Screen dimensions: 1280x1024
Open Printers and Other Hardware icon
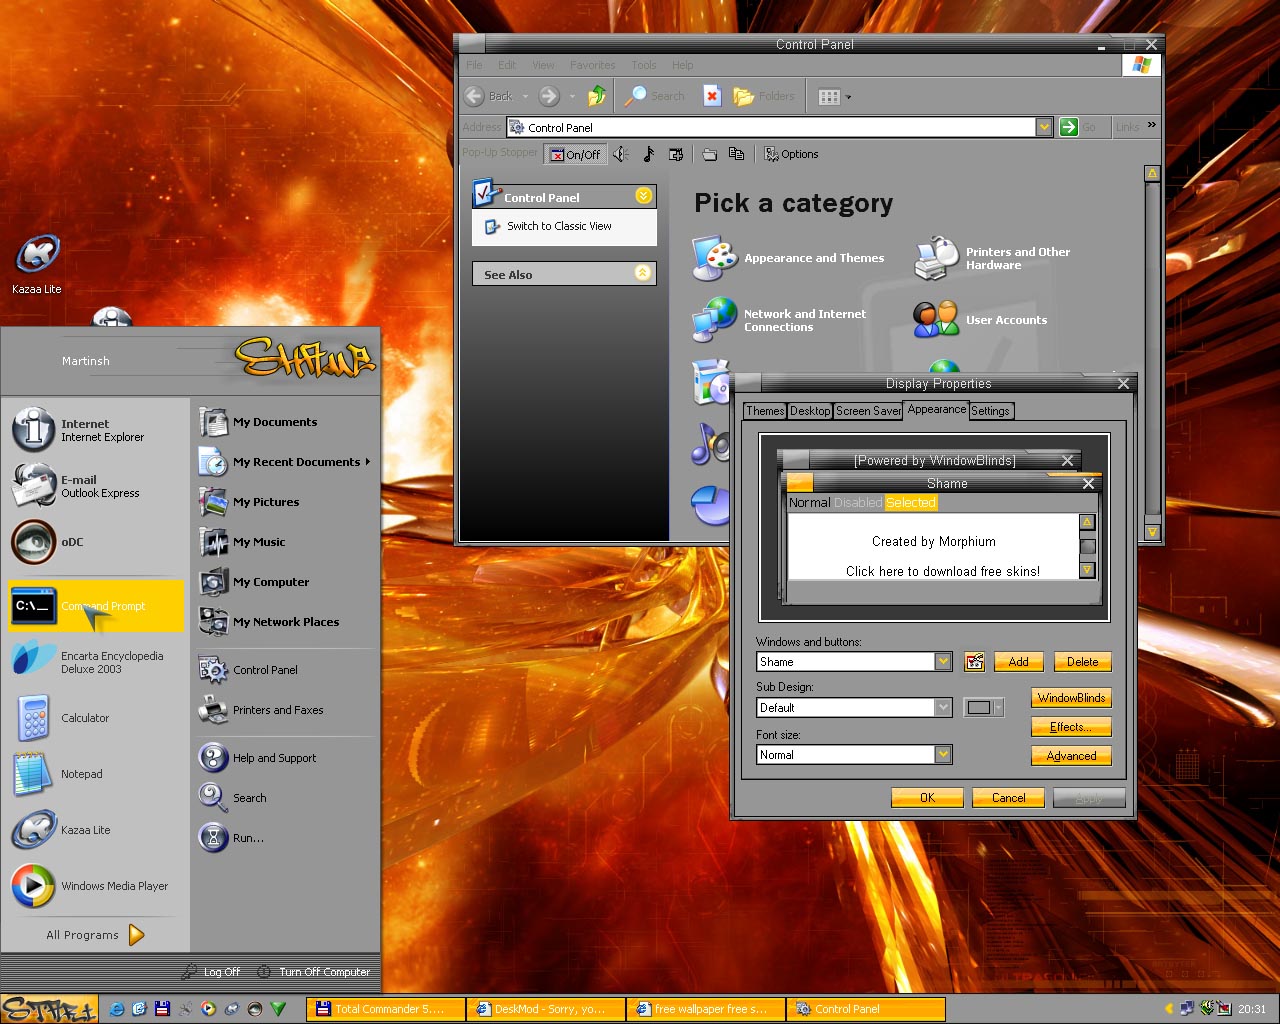[937, 258]
